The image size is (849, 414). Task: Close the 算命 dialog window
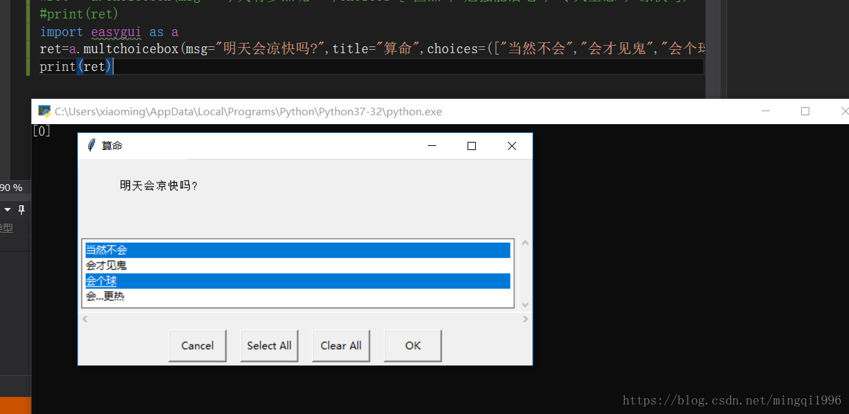[511, 146]
